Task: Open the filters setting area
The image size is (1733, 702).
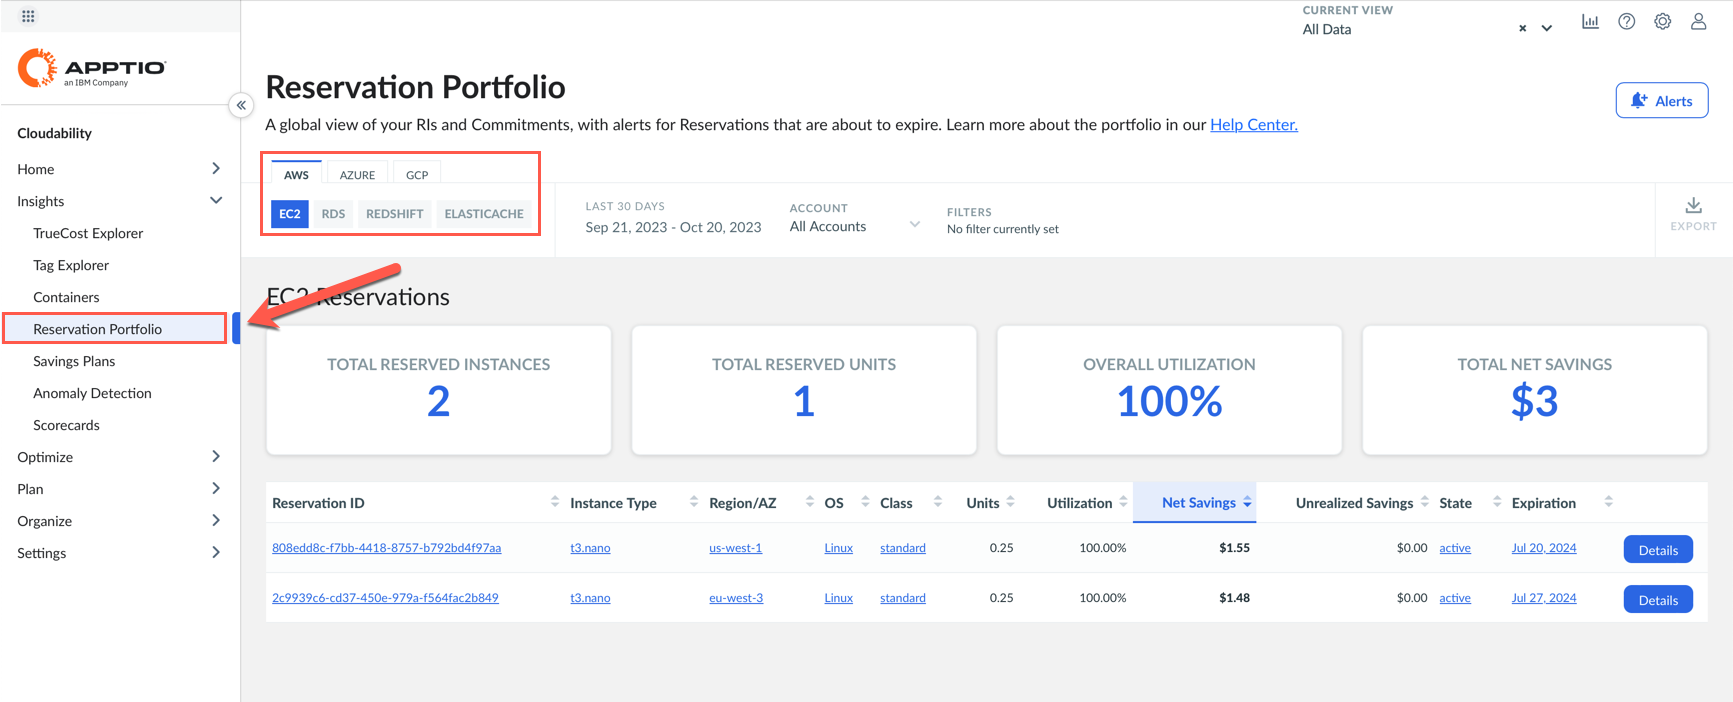Action: [x=1002, y=220]
